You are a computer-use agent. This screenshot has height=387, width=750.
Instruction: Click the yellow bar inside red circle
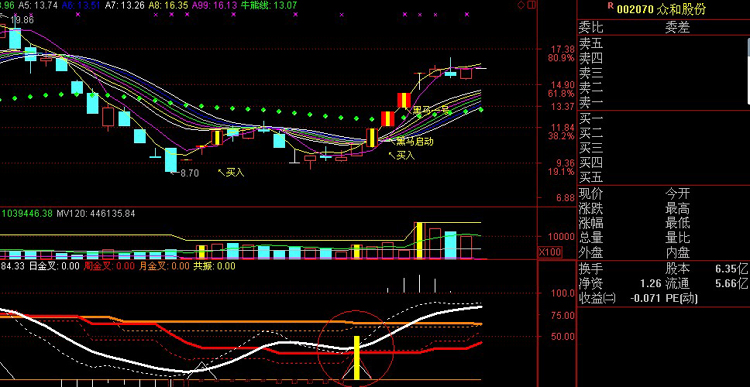357,358
